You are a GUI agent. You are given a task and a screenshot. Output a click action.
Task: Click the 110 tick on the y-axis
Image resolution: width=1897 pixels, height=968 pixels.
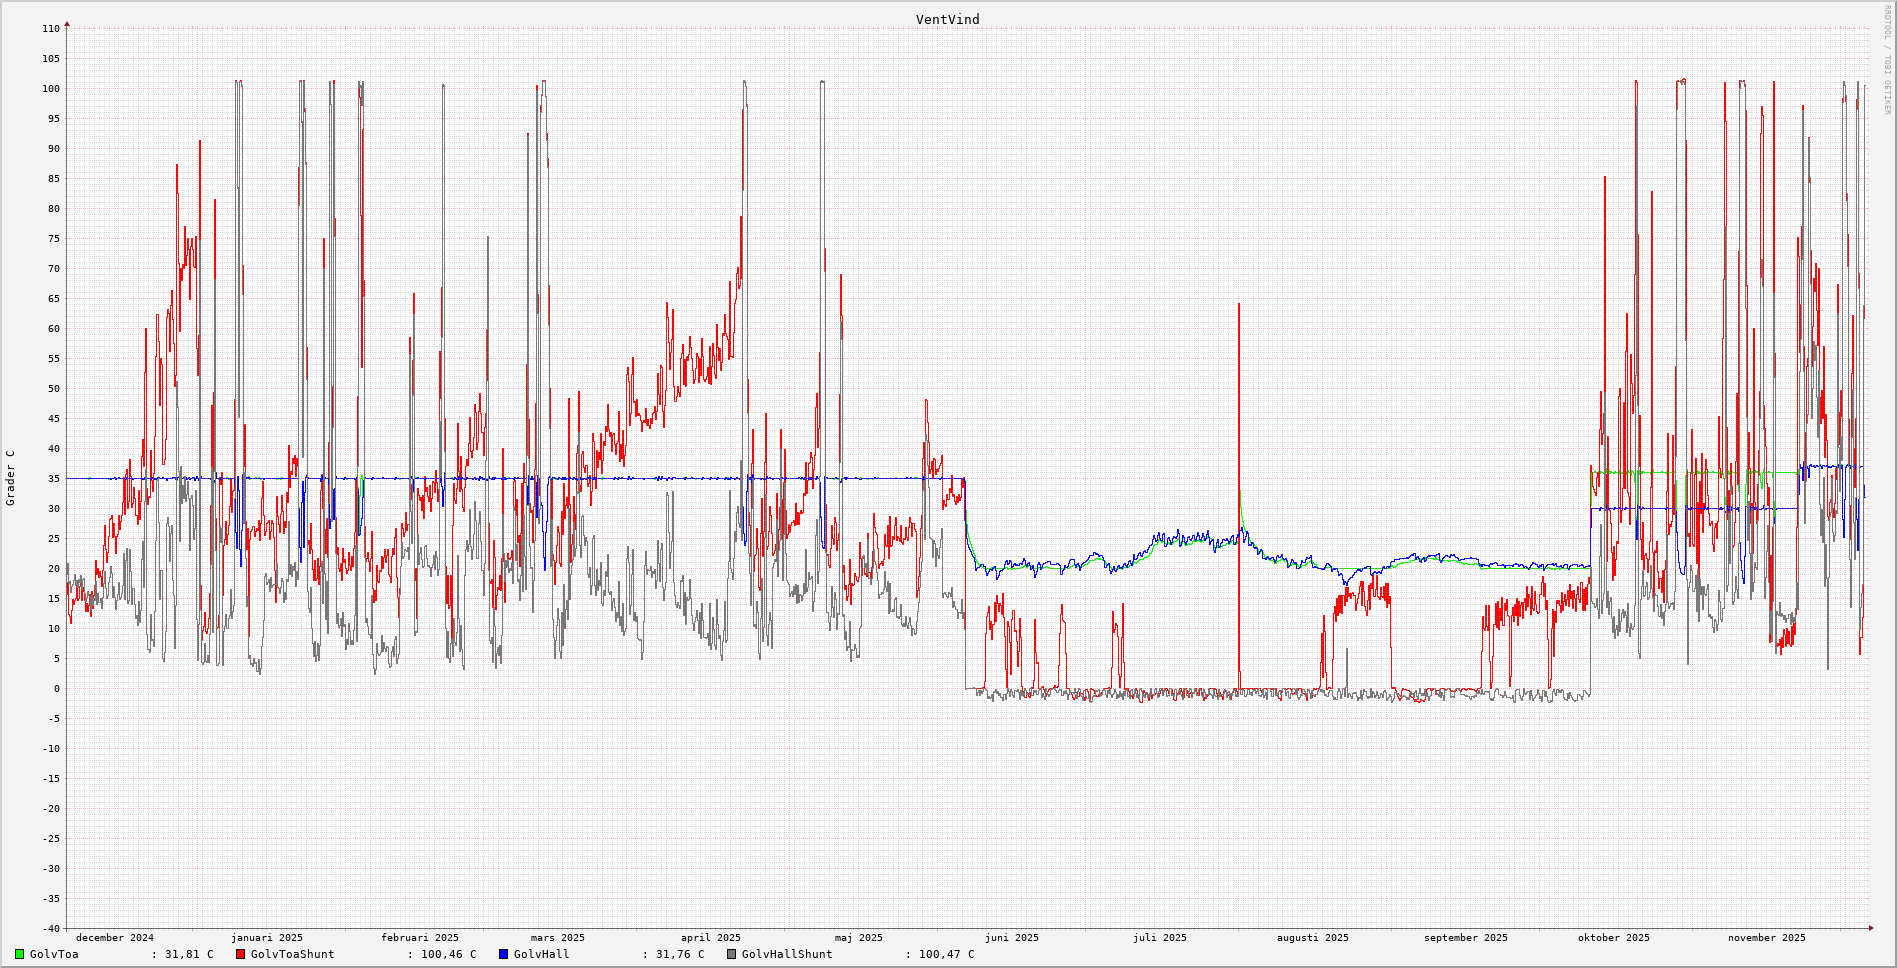tap(50, 29)
